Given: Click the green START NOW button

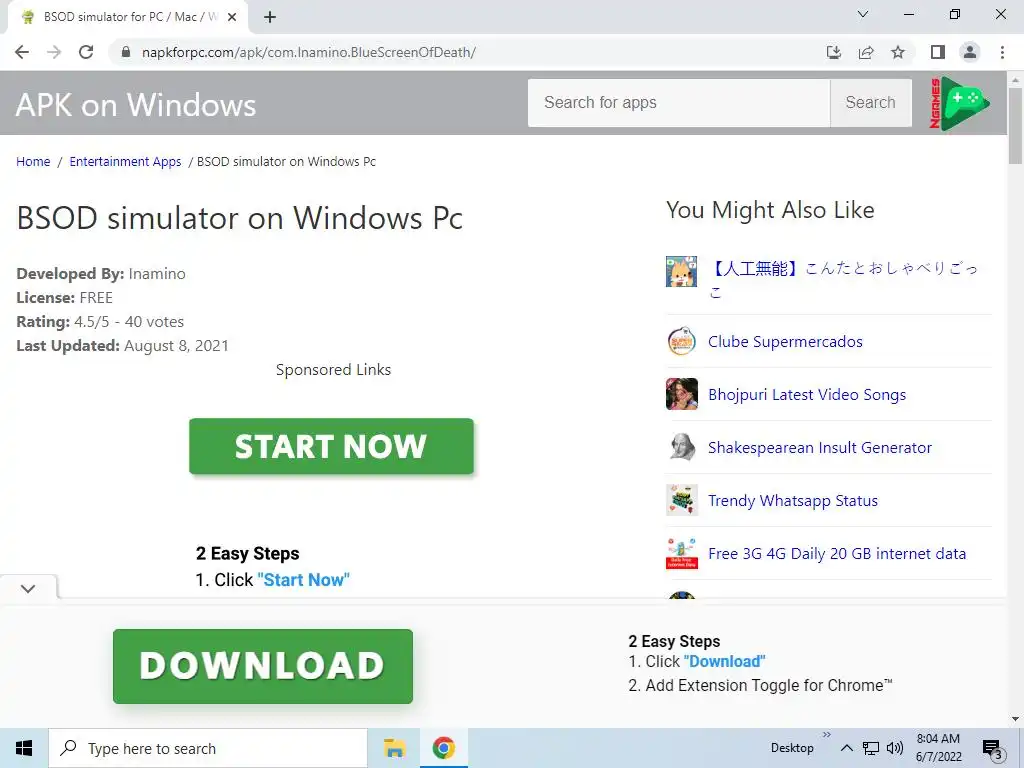Looking at the screenshot, I should [x=331, y=446].
